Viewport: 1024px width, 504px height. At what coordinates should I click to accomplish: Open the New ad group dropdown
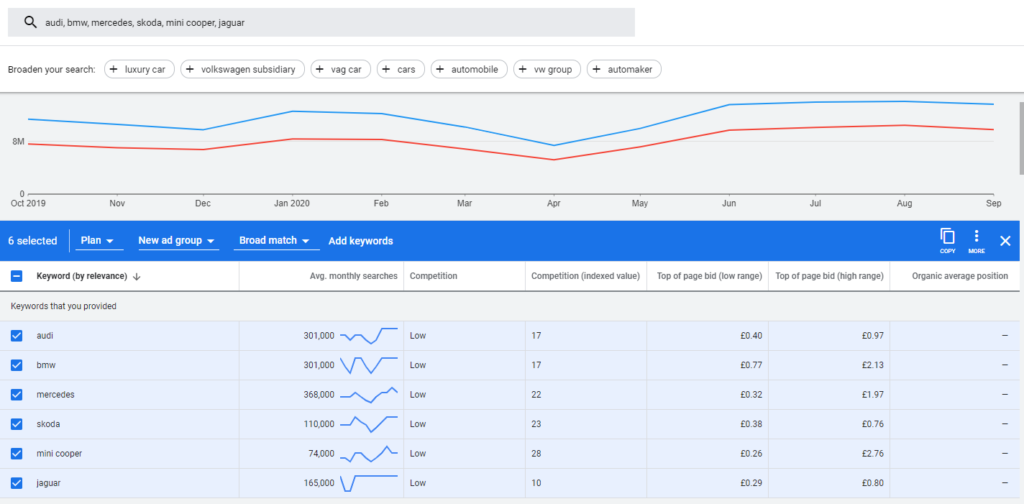coord(177,241)
